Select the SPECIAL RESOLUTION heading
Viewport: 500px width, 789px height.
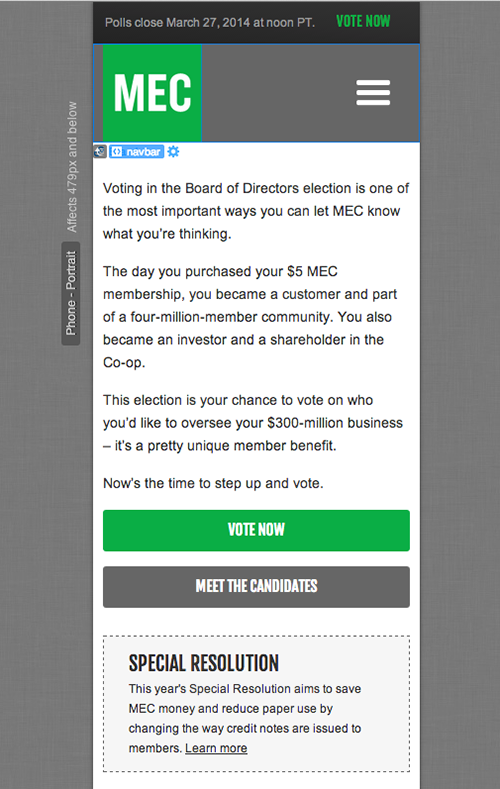coord(203,663)
